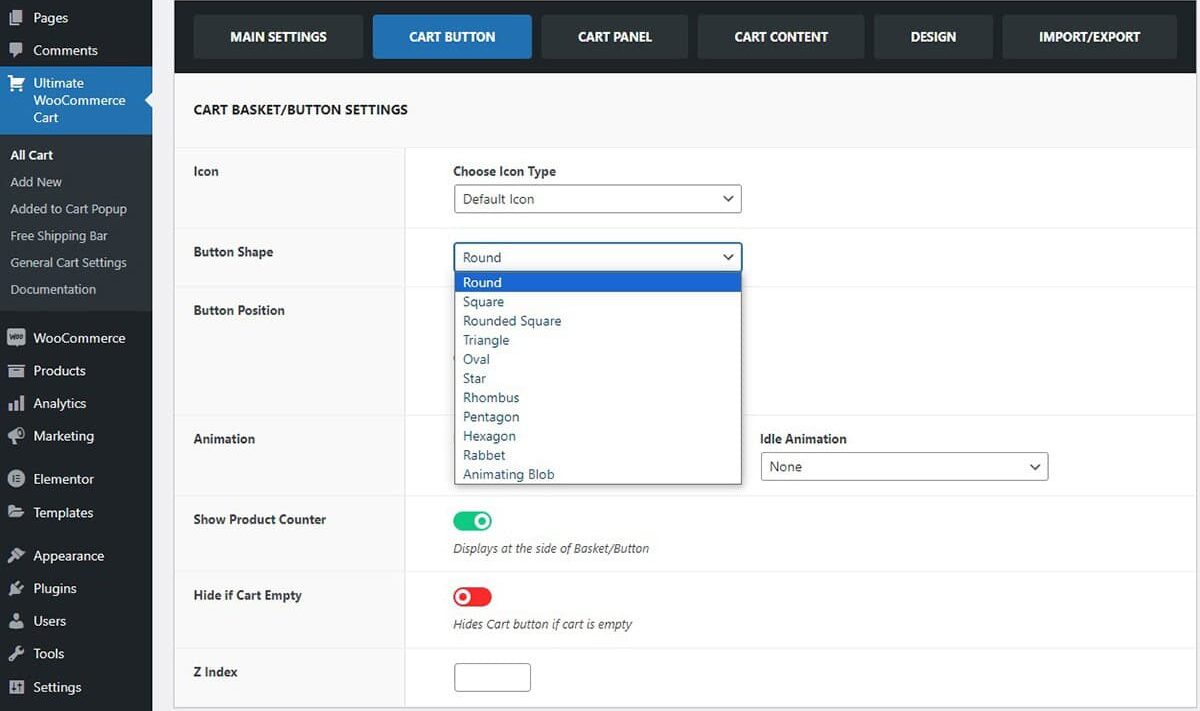This screenshot has height=711, width=1200.
Task: Go to the Design tab
Action: [933, 37]
